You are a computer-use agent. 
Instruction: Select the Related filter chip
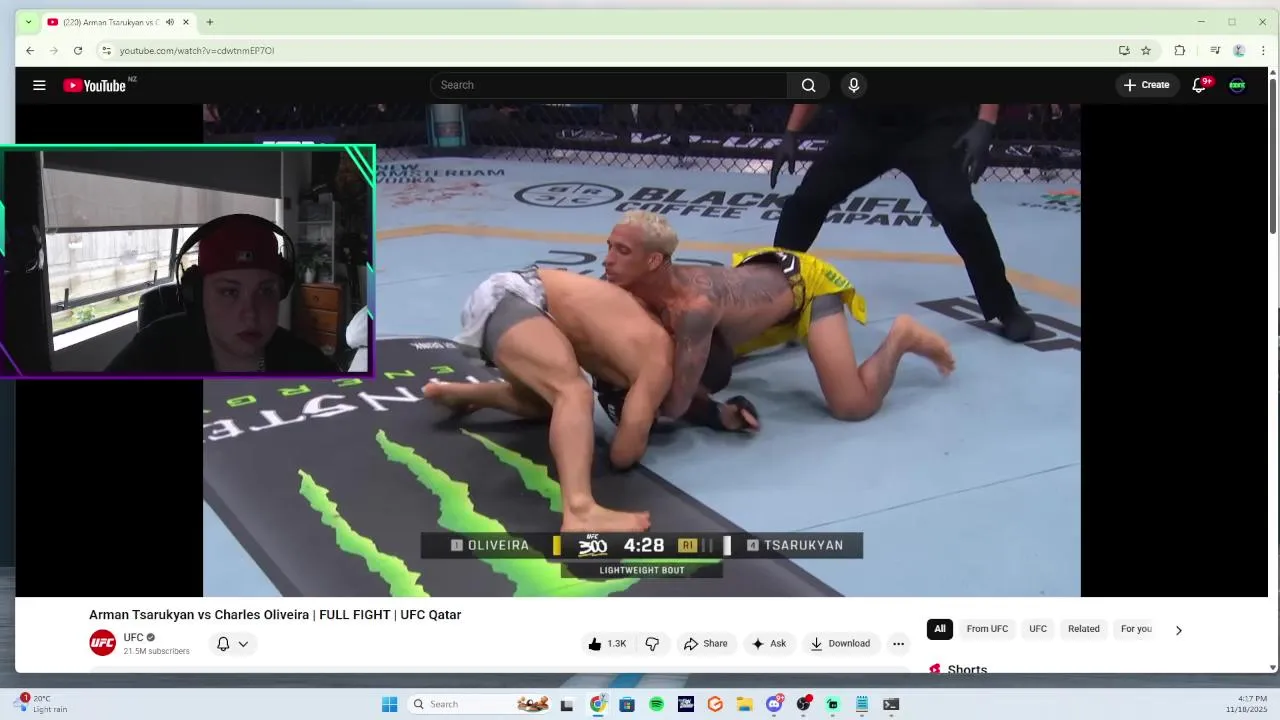coord(1083,629)
